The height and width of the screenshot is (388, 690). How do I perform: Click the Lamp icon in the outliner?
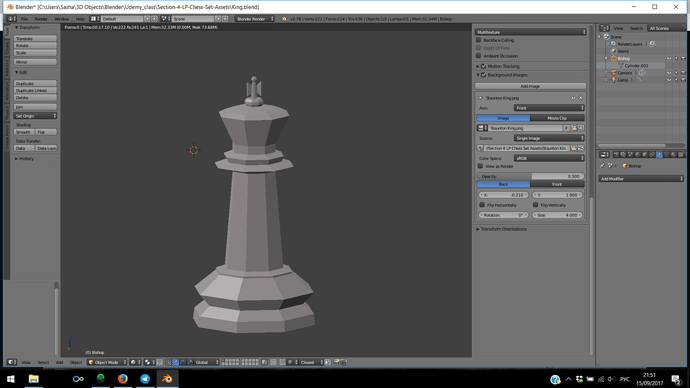pos(613,80)
